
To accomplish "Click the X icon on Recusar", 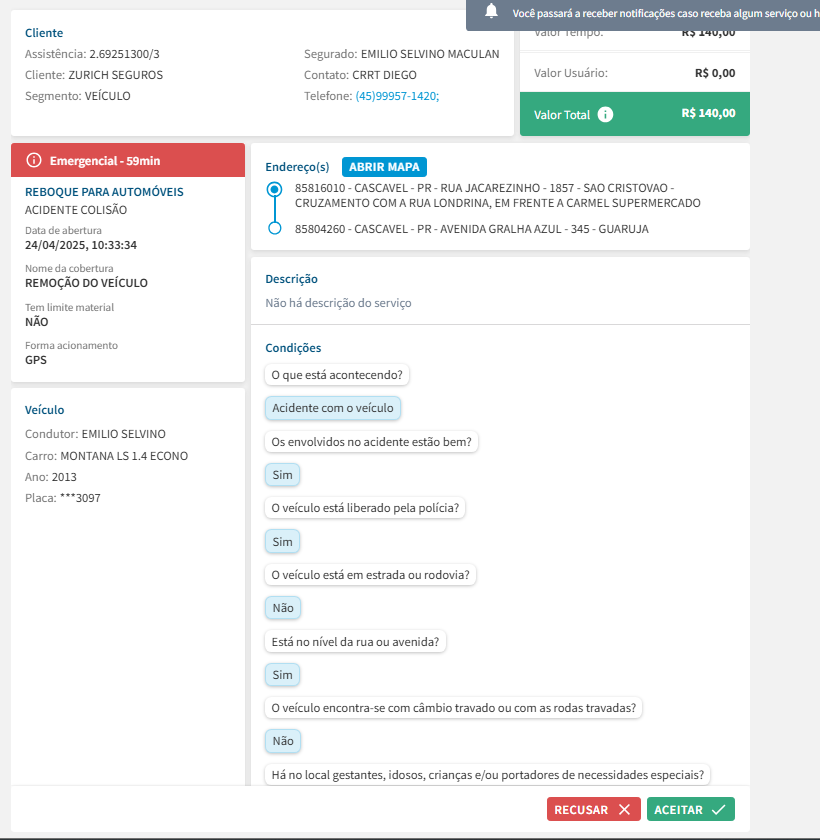I will coord(624,810).
